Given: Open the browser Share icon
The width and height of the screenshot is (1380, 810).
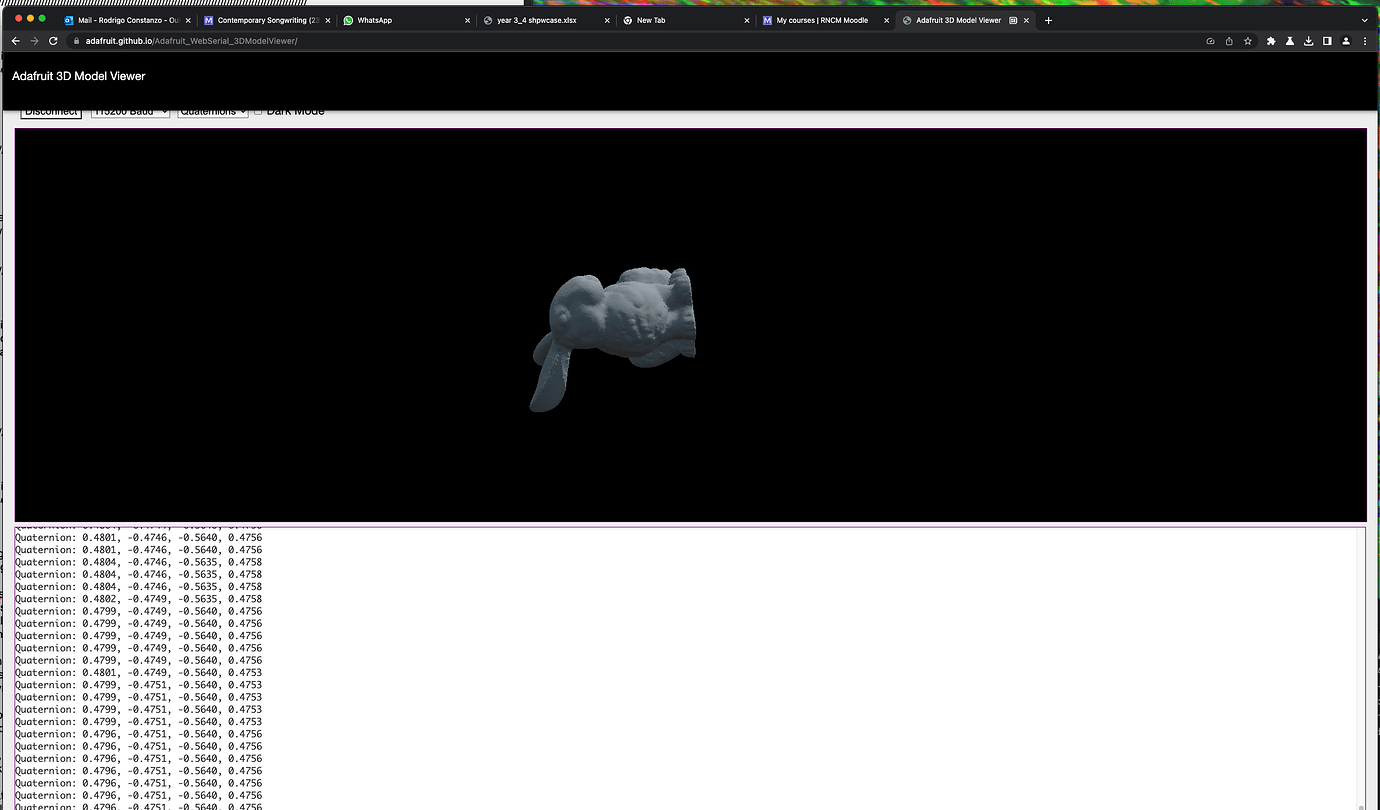Looking at the screenshot, I should point(1227,41).
